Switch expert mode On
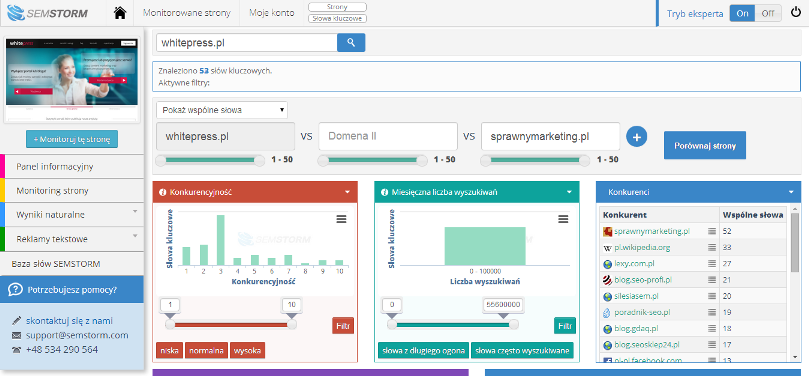Viewport: 809px width, 376px height. tap(742, 13)
